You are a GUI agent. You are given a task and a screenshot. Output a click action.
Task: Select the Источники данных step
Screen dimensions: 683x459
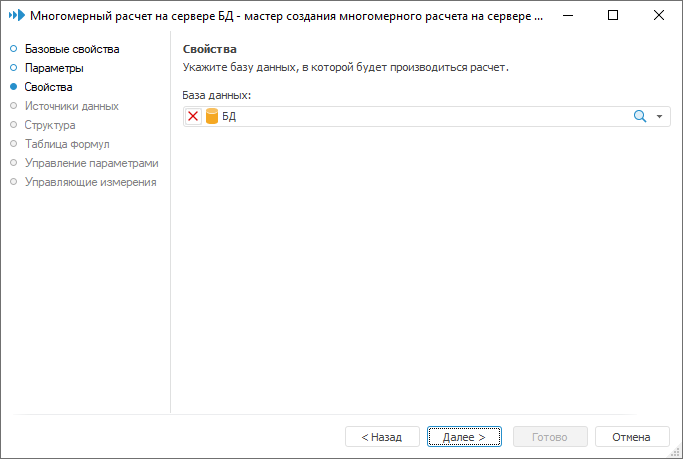(x=72, y=106)
